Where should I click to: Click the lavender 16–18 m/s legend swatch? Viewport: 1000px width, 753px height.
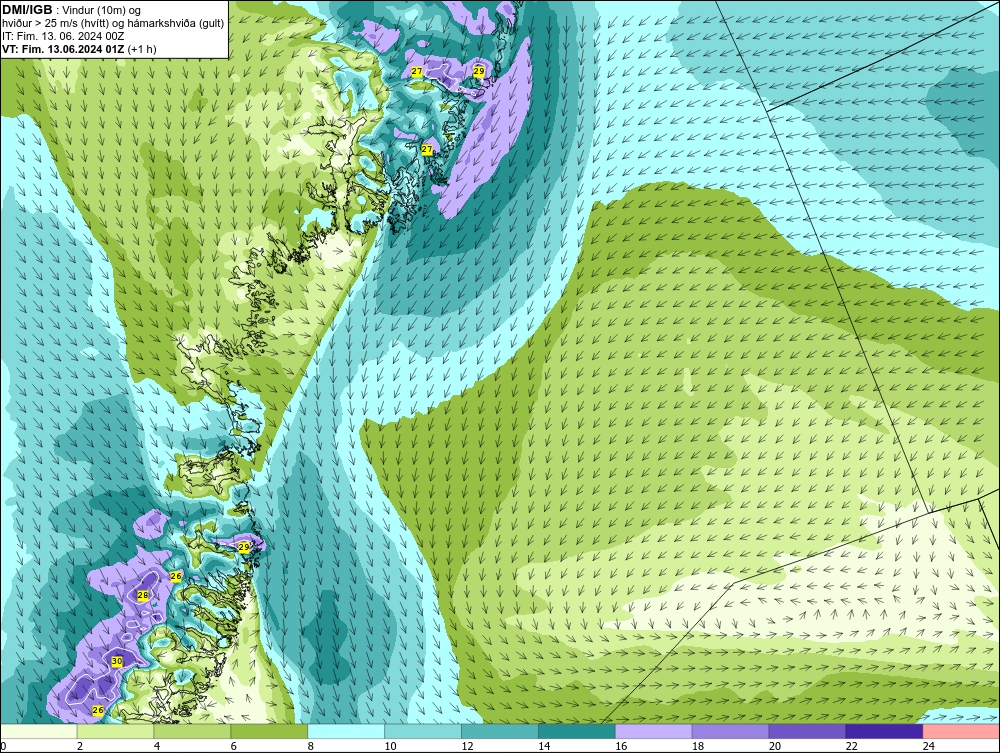coord(653,731)
